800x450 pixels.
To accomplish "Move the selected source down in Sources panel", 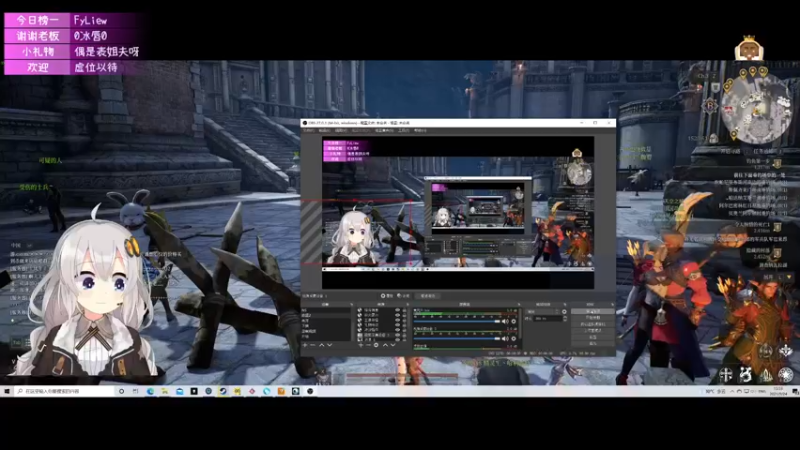I will click(393, 345).
